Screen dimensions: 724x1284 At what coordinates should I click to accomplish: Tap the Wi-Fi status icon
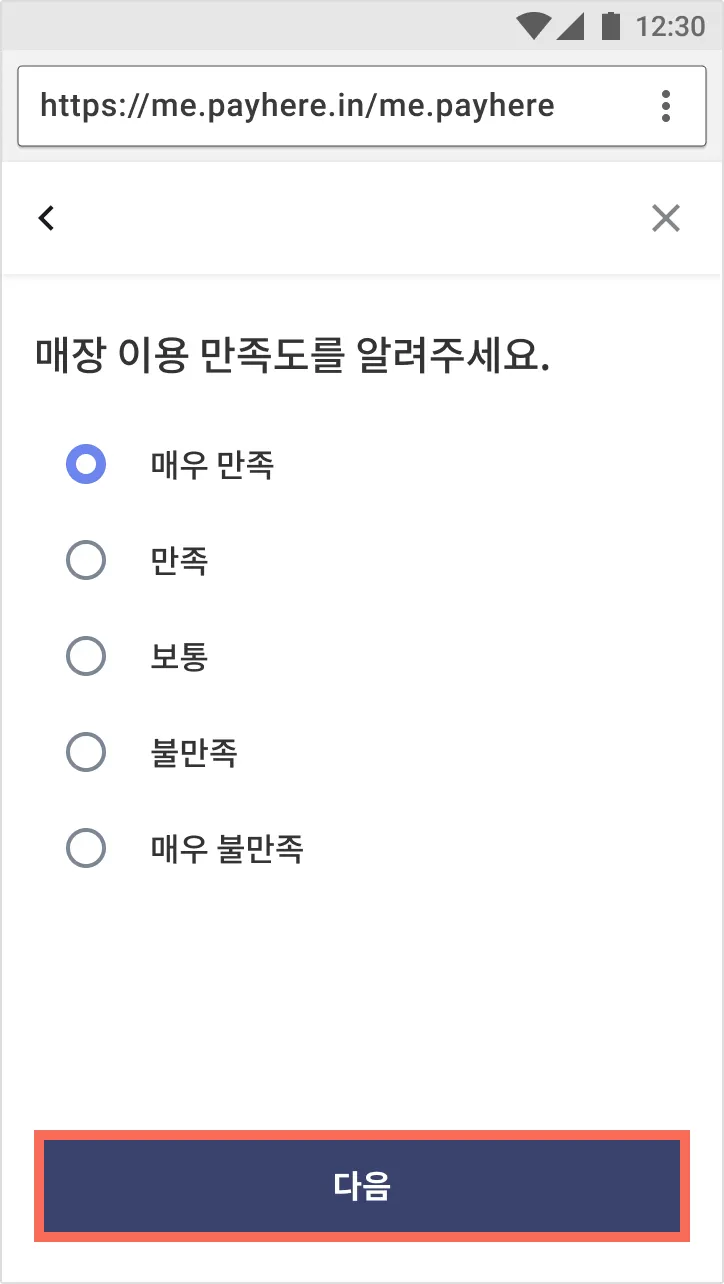coord(534,27)
